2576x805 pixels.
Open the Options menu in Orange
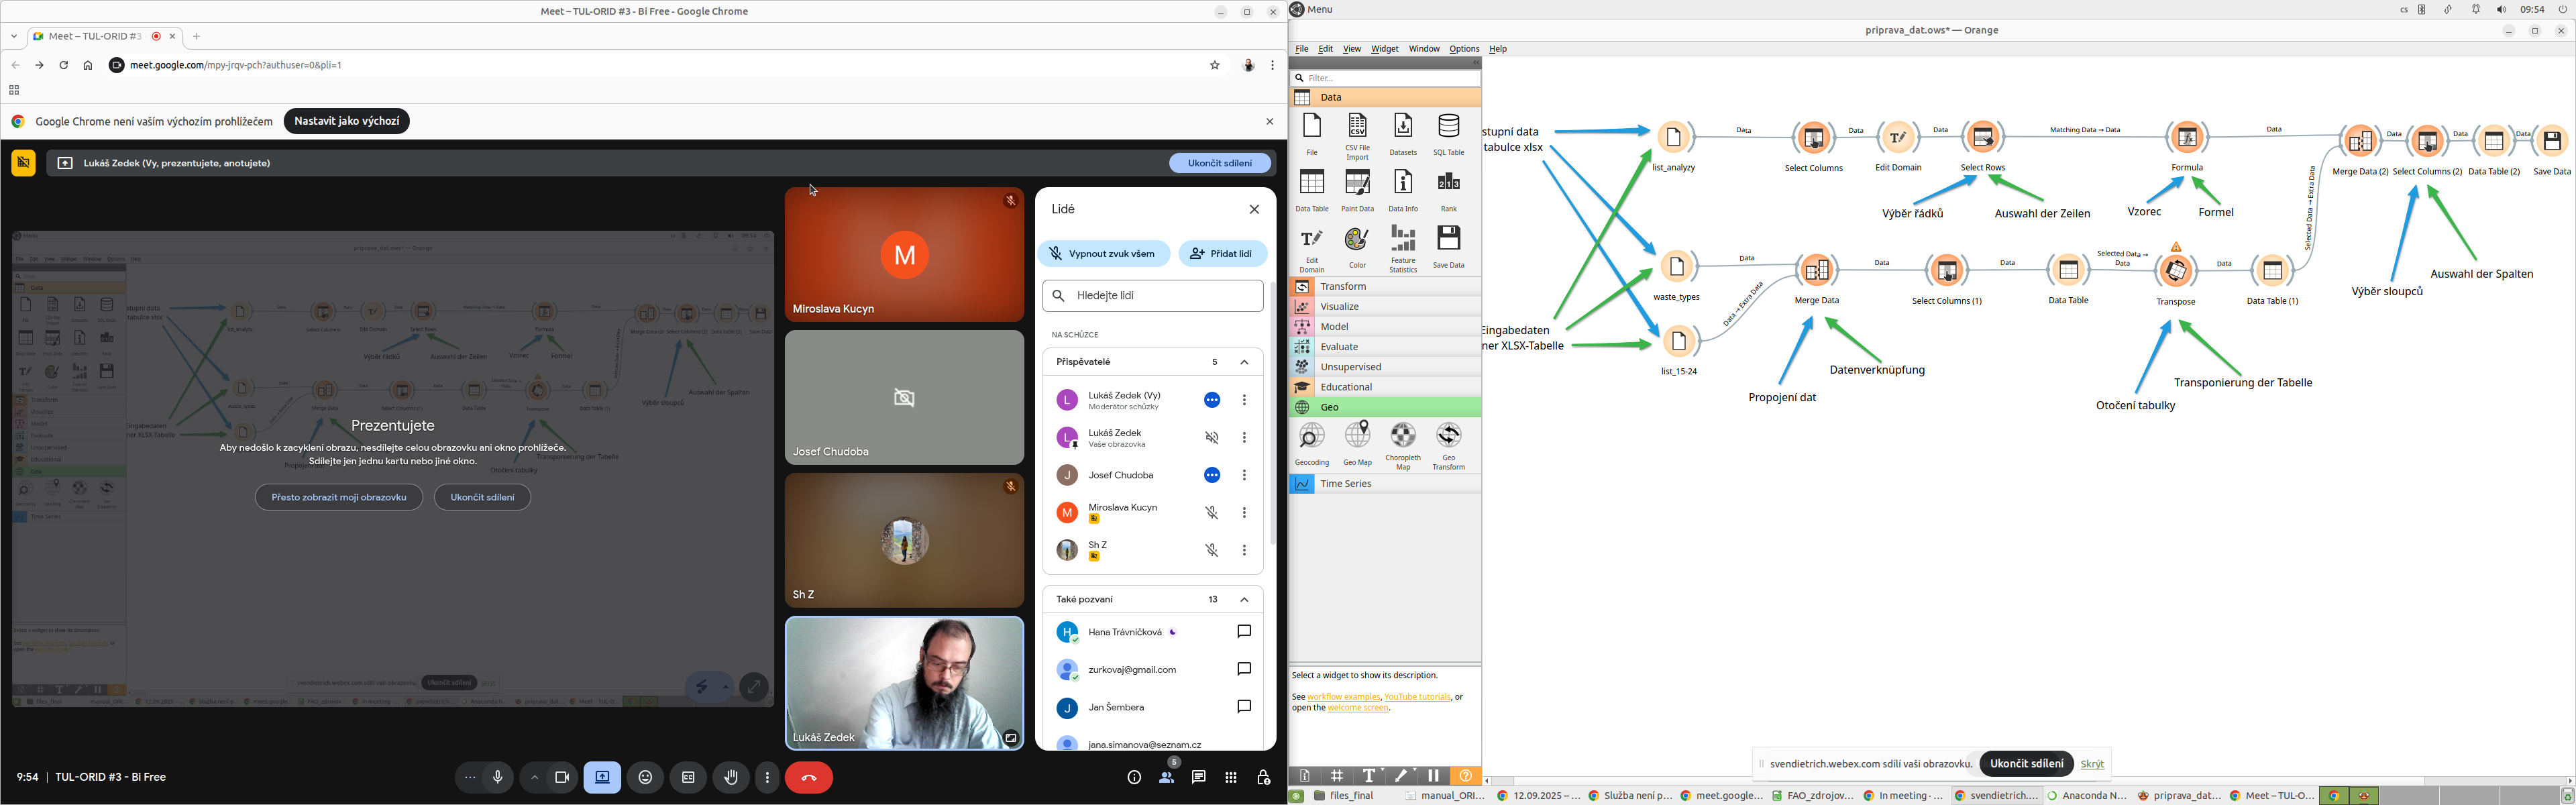pos(1463,49)
